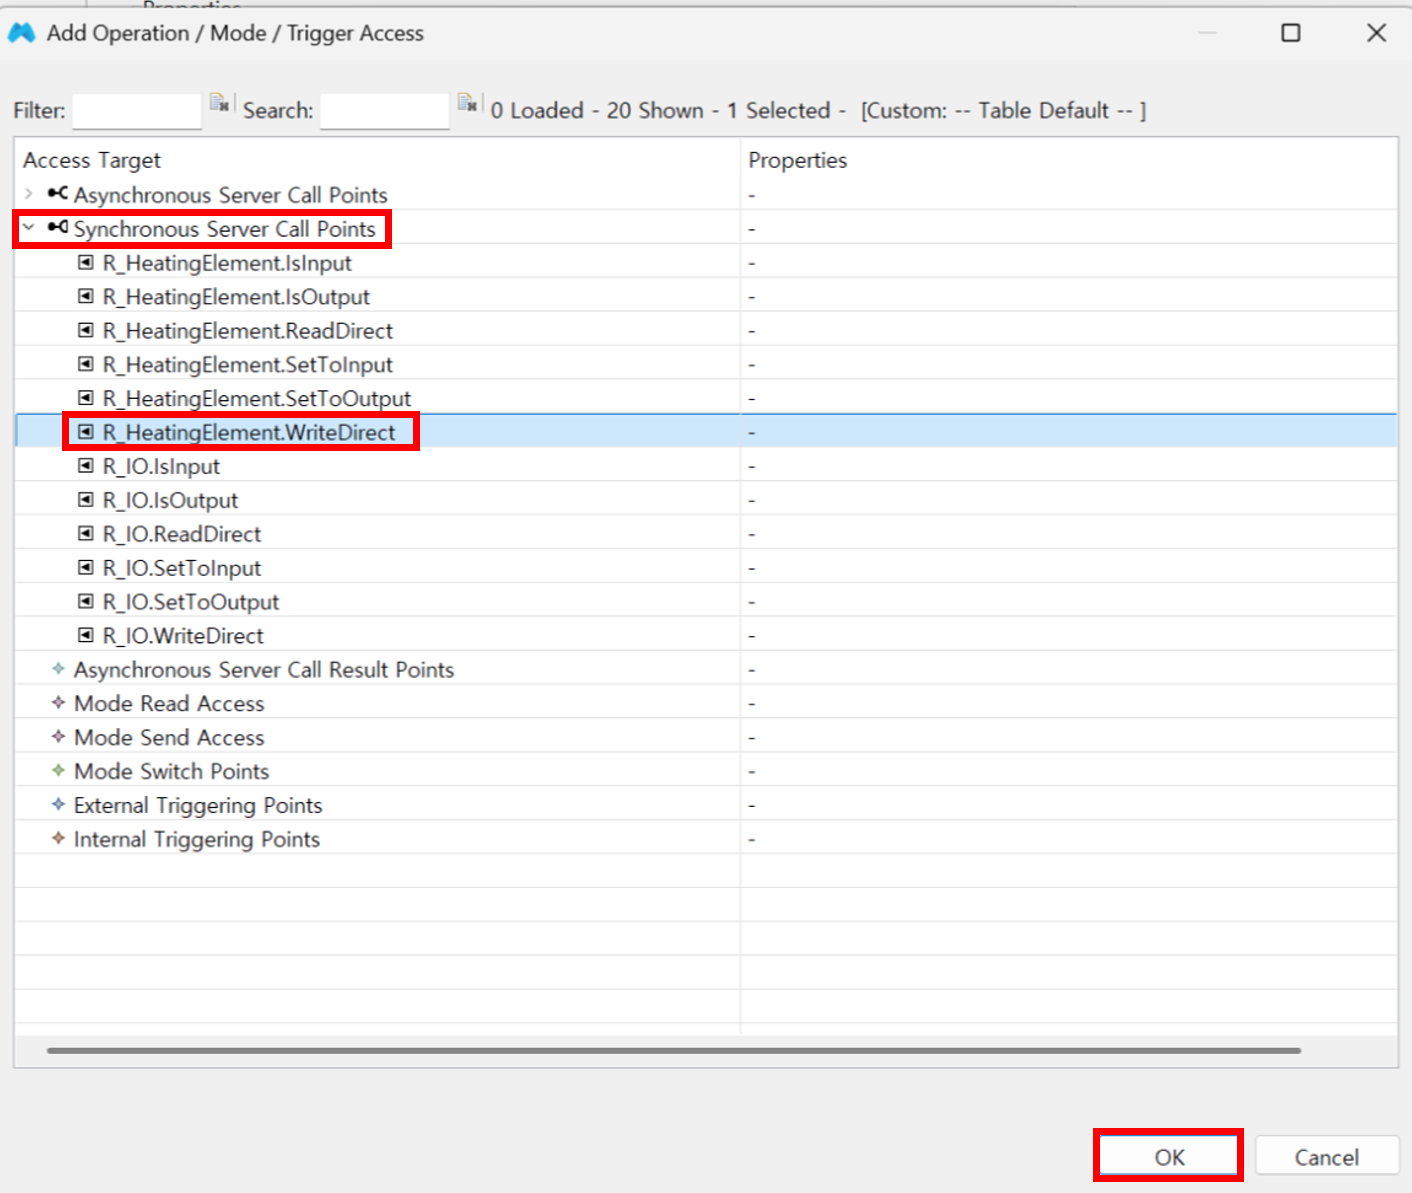Click into the Filter text field
1412x1193 pixels.
click(137, 111)
